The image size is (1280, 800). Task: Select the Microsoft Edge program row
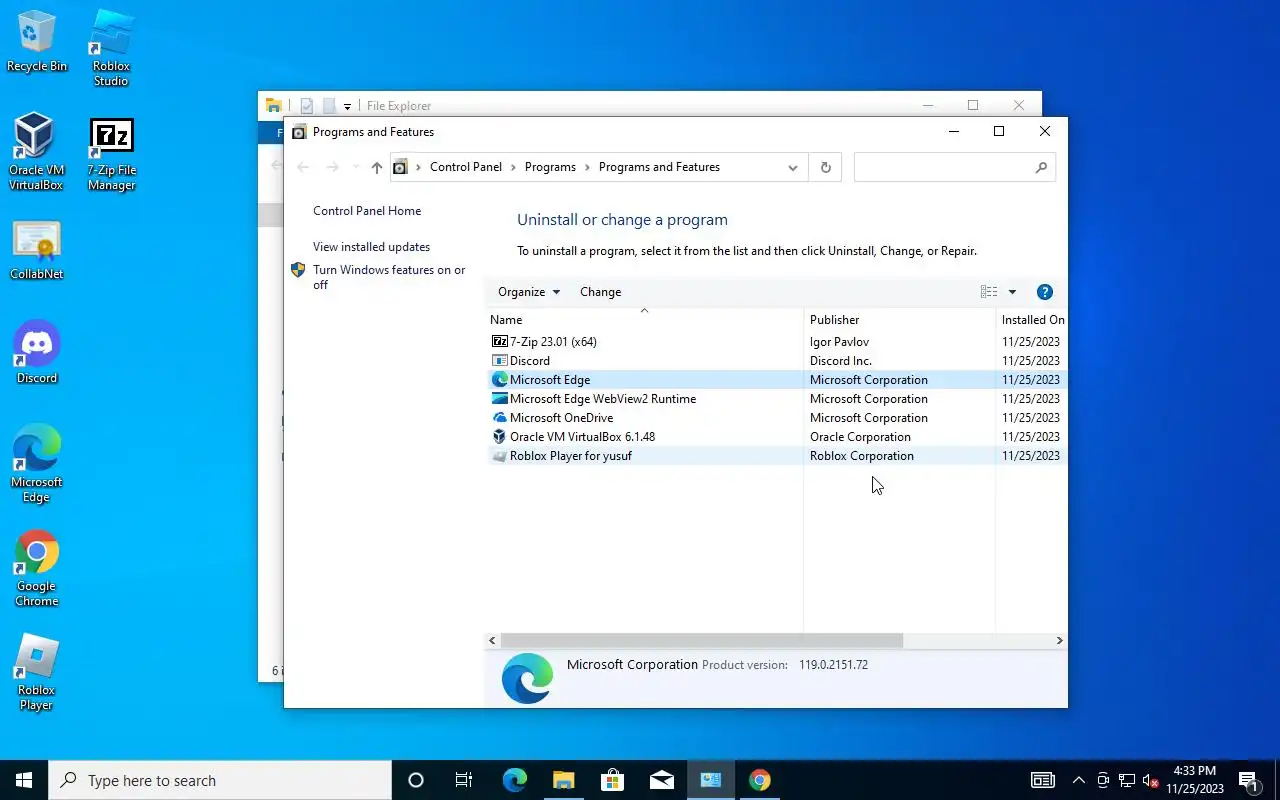776,380
